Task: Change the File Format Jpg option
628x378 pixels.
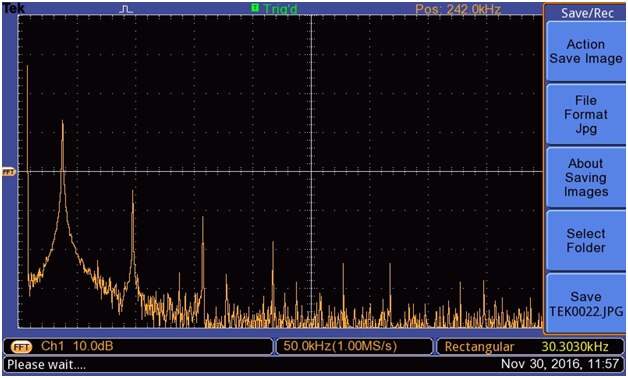Action: [586, 115]
